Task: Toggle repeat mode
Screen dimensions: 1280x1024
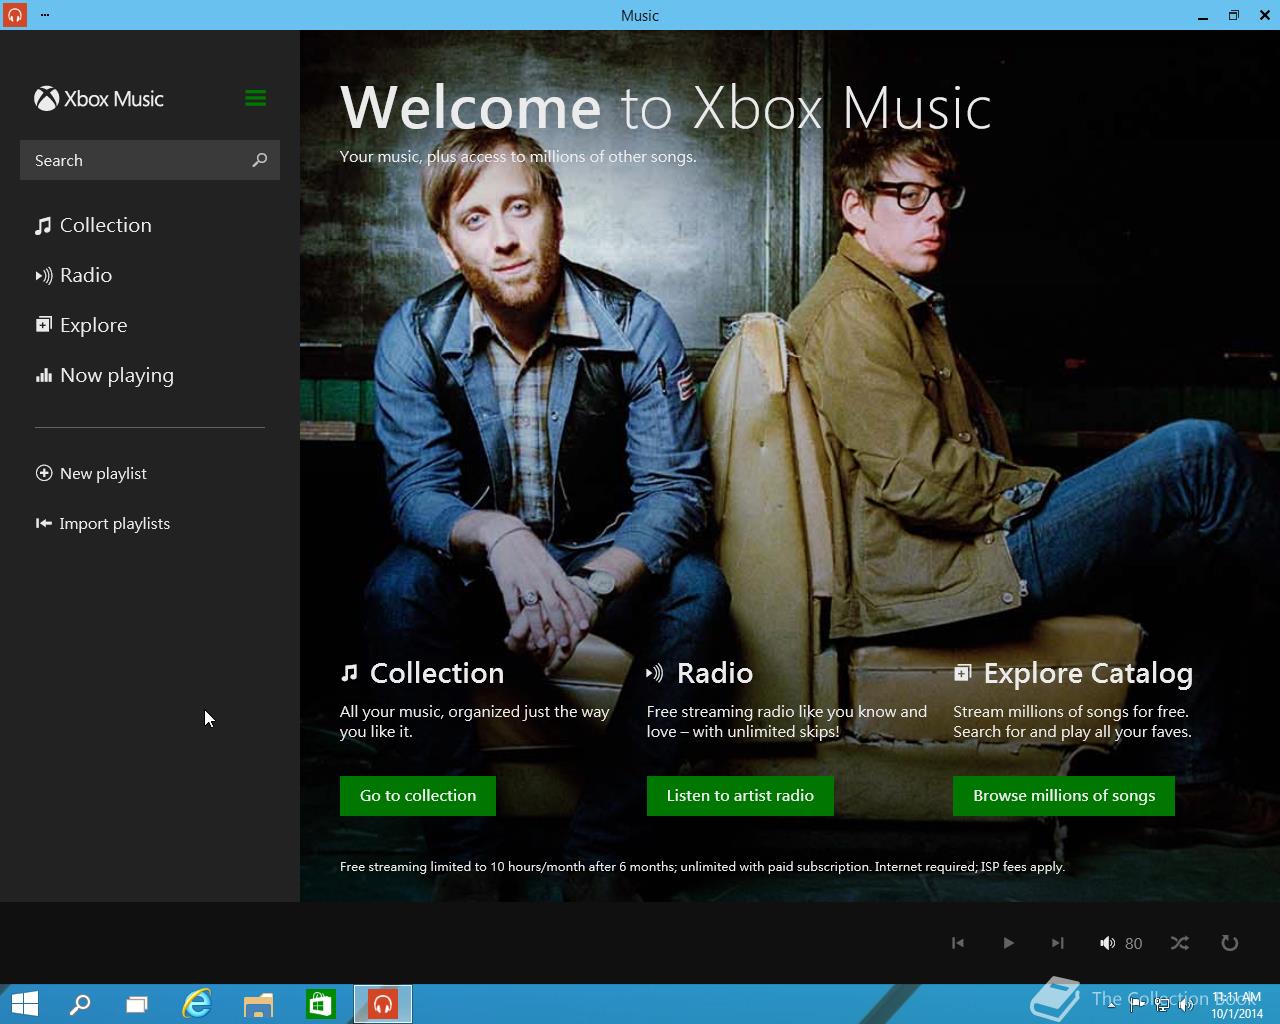Action: tap(1230, 943)
